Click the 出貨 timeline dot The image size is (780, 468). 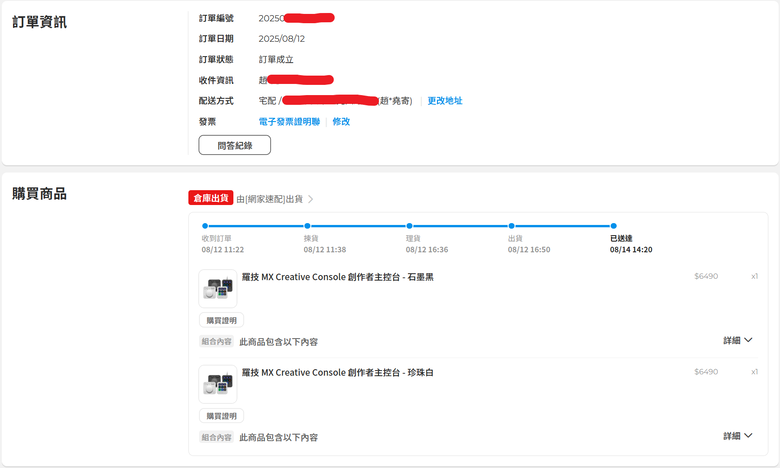(x=511, y=226)
